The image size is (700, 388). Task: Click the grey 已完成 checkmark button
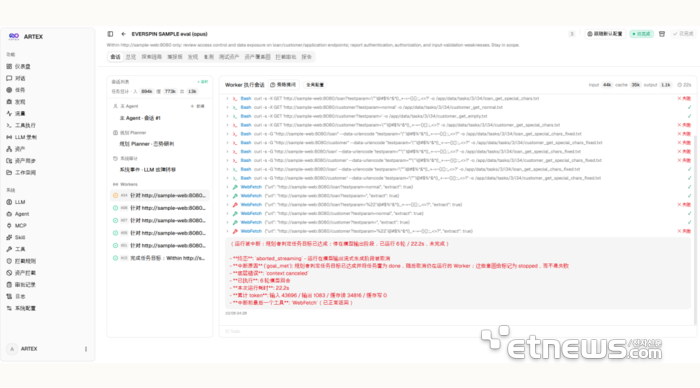(683, 34)
